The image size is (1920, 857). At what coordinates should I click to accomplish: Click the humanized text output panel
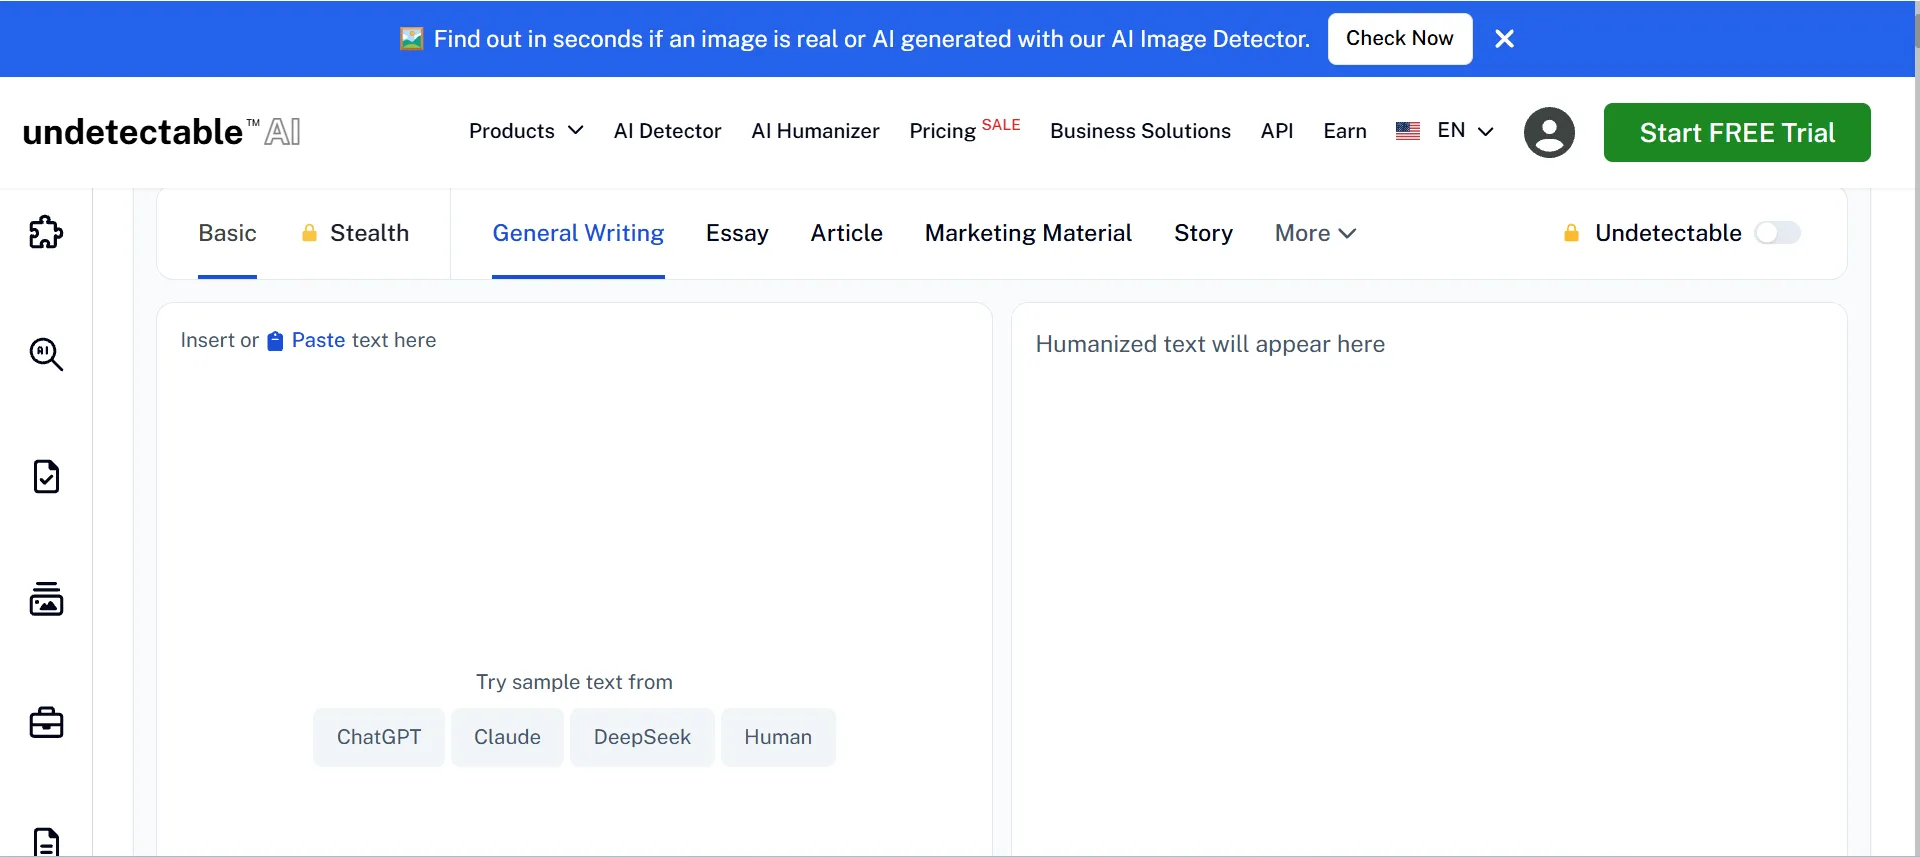coord(1429,580)
